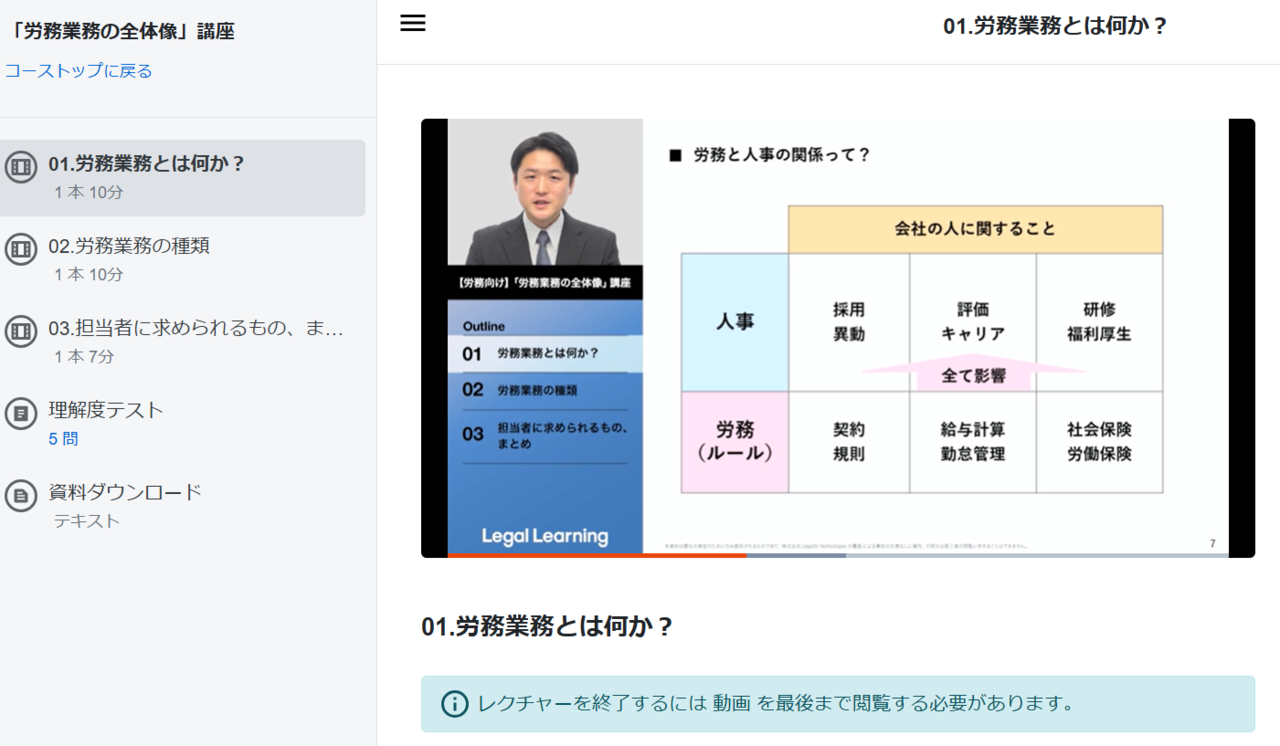Click the test icon beside 理解度テスト

click(21, 413)
